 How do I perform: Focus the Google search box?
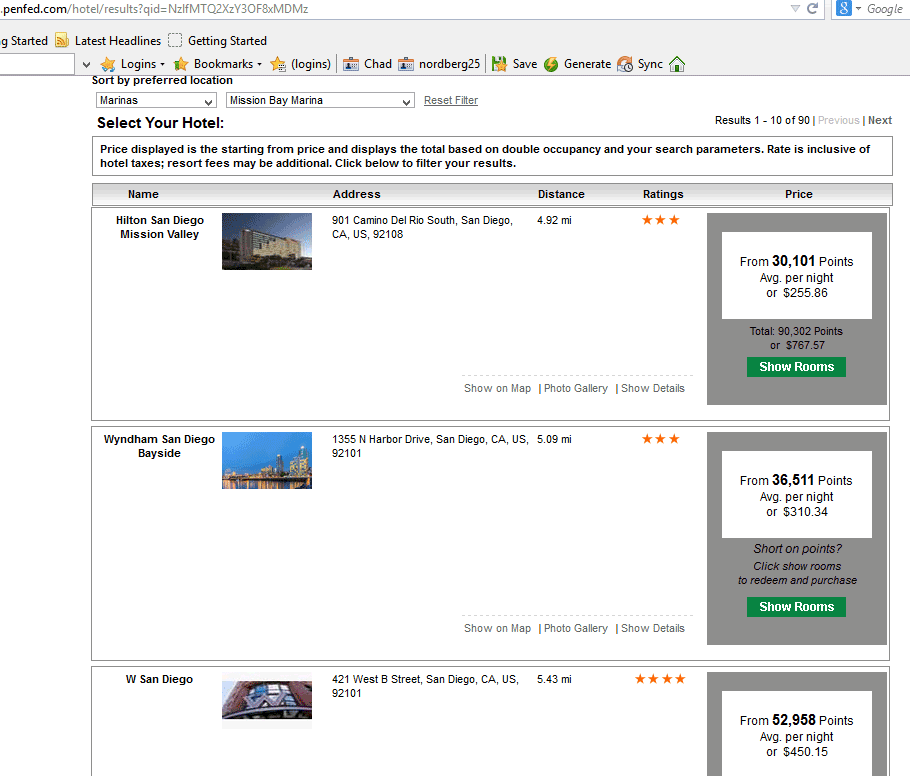coord(884,9)
